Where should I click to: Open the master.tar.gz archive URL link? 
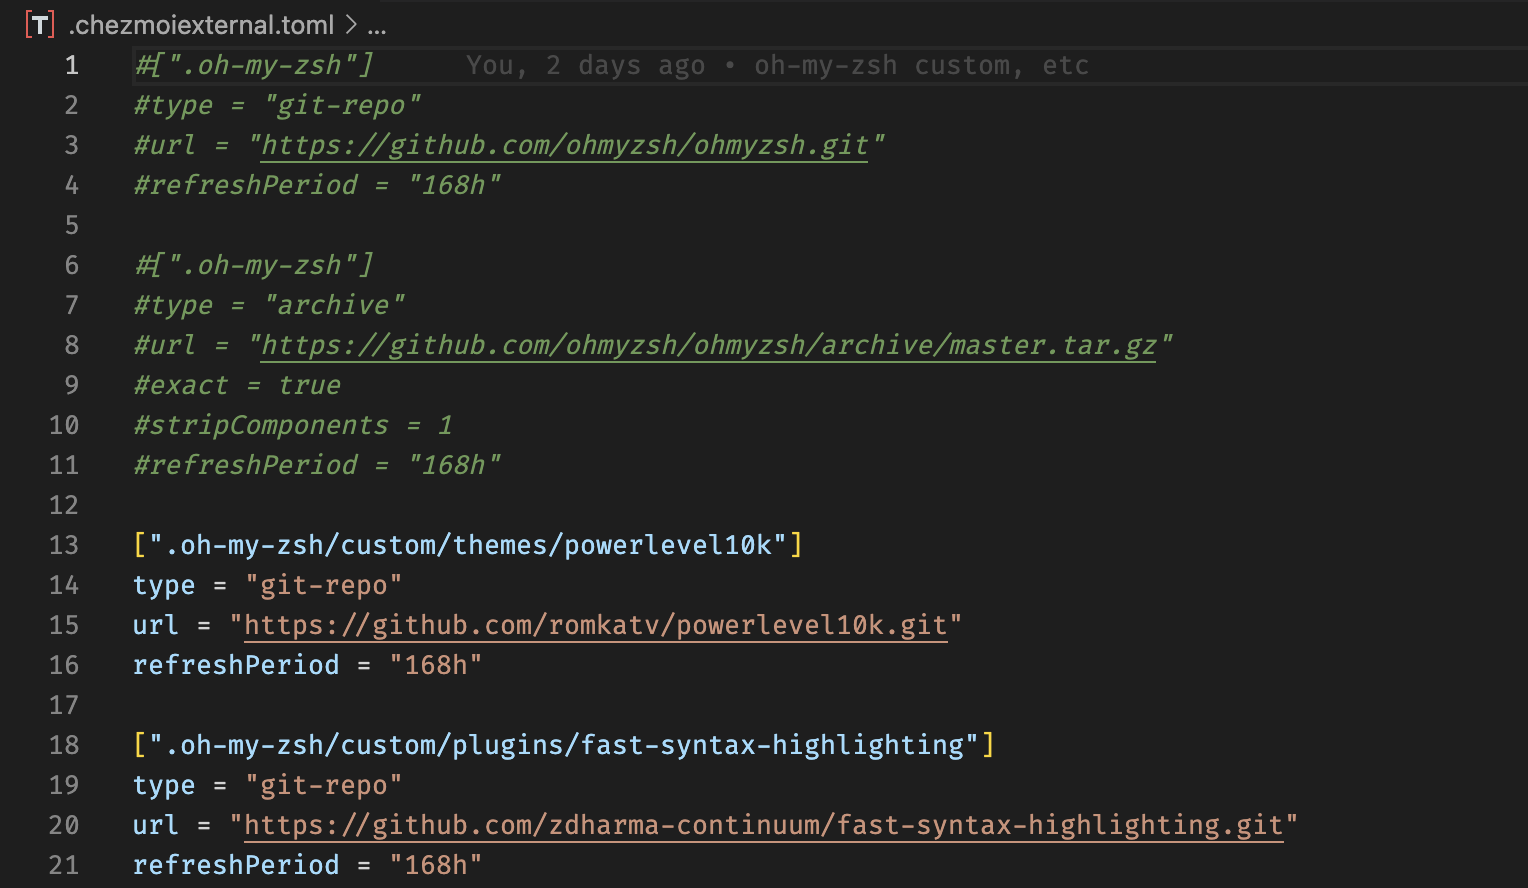(x=708, y=345)
